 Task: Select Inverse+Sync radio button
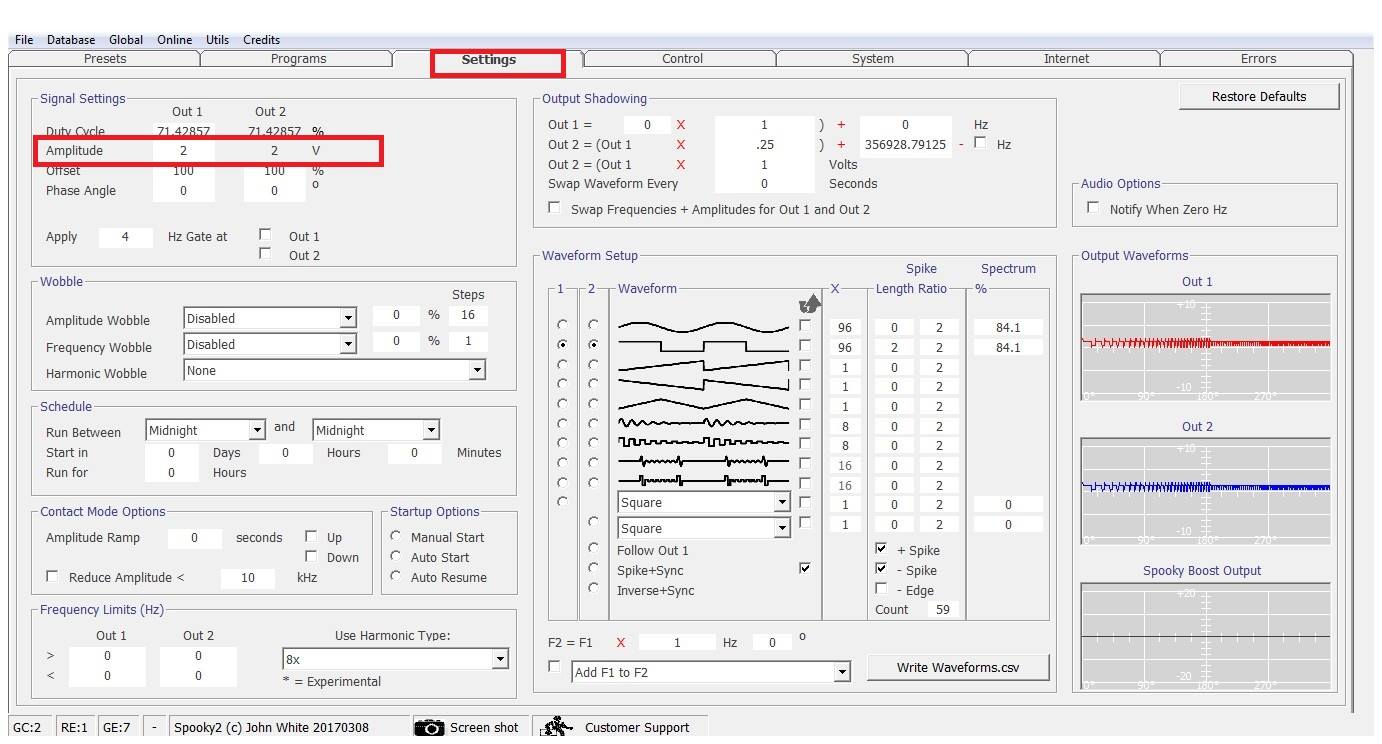coord(594,588)
